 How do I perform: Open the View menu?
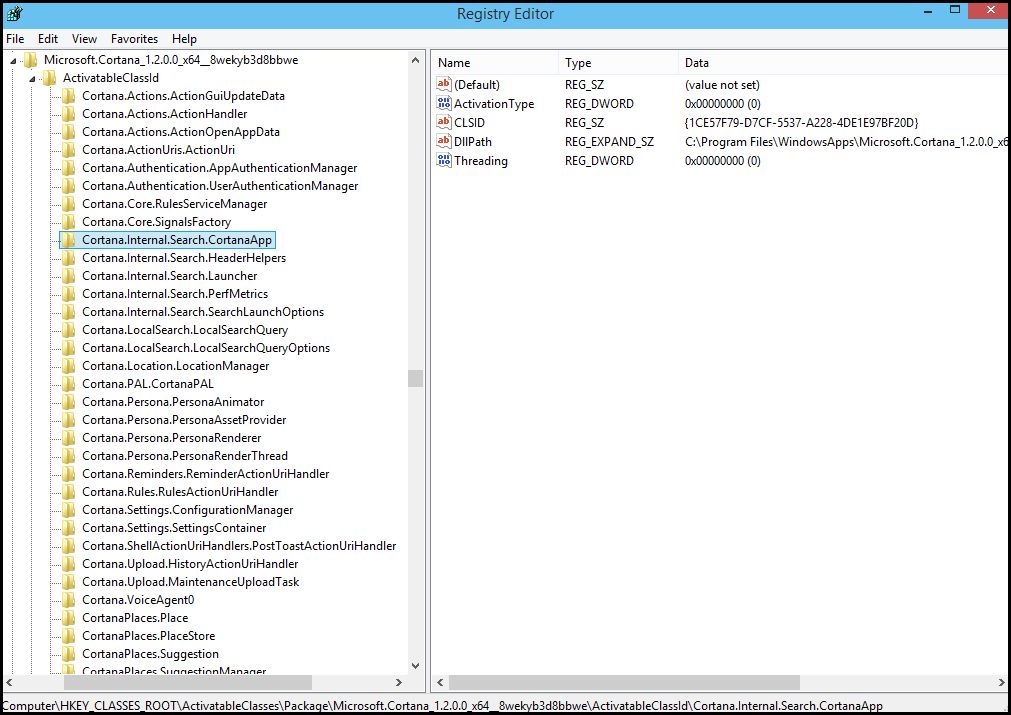click(x=84, y=39)
